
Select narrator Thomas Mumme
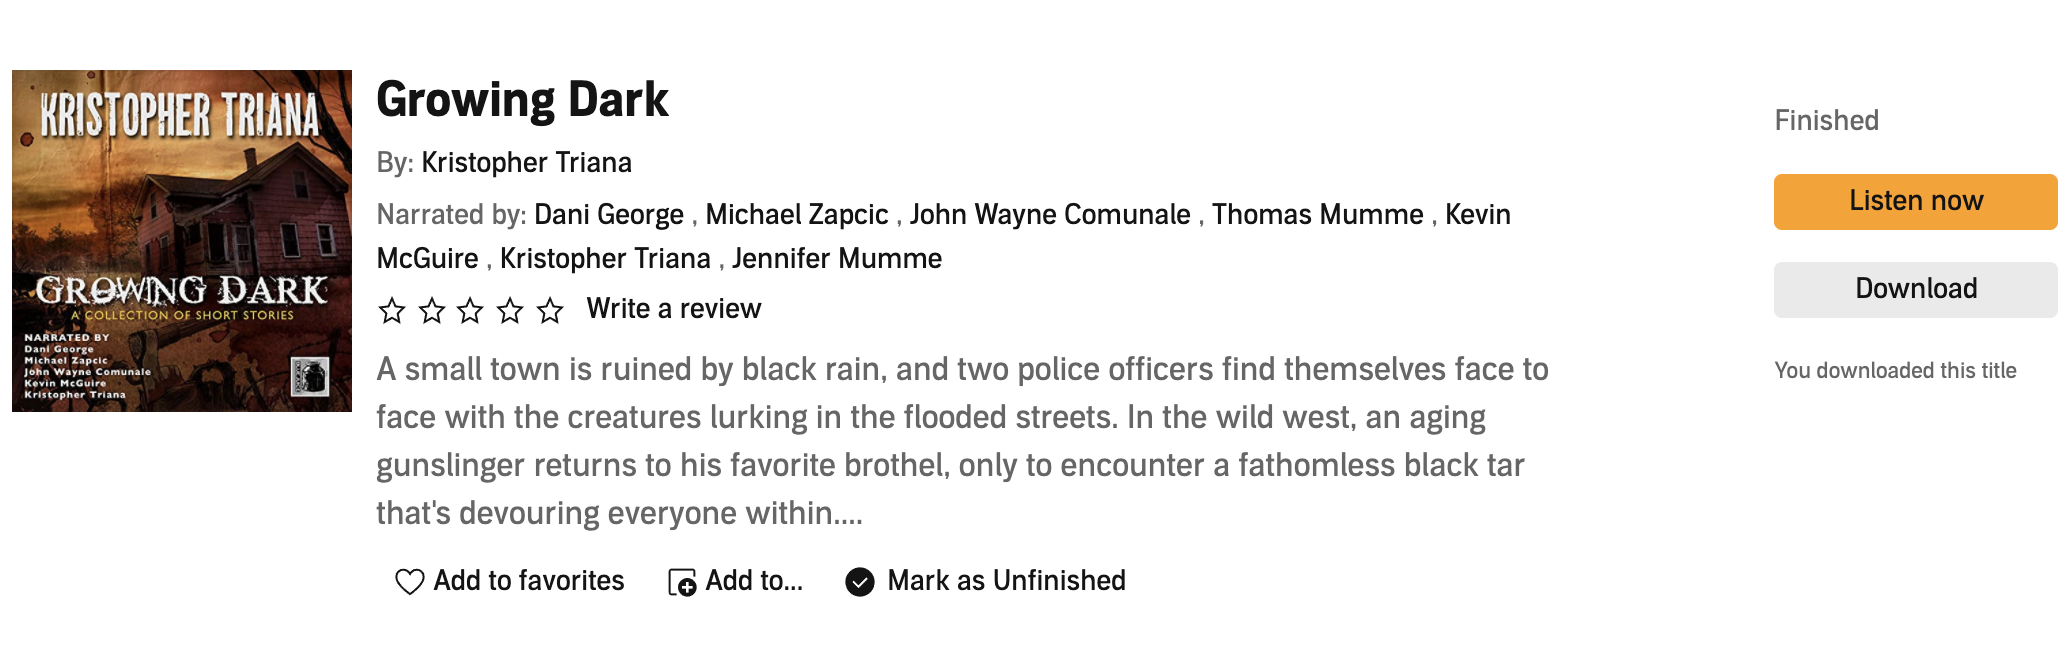[1317, 215]
